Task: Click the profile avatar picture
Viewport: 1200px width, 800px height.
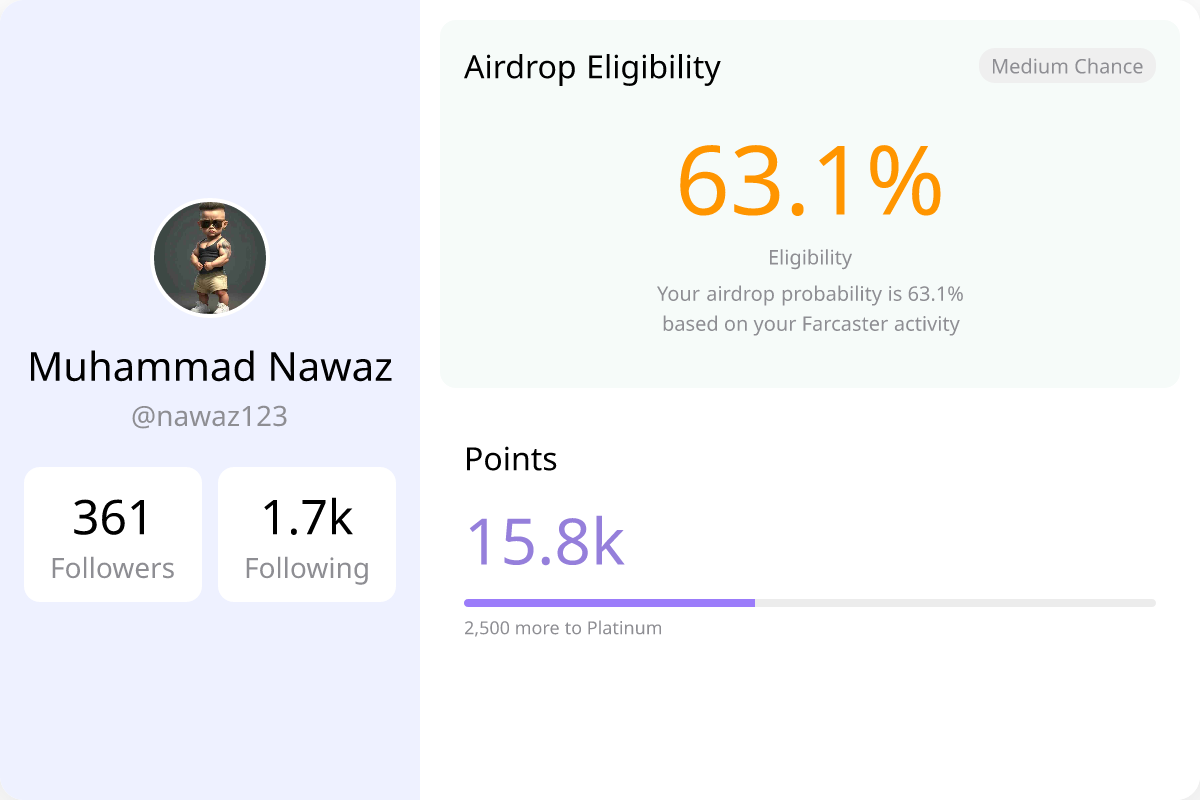Action: (x=210, y=257)
